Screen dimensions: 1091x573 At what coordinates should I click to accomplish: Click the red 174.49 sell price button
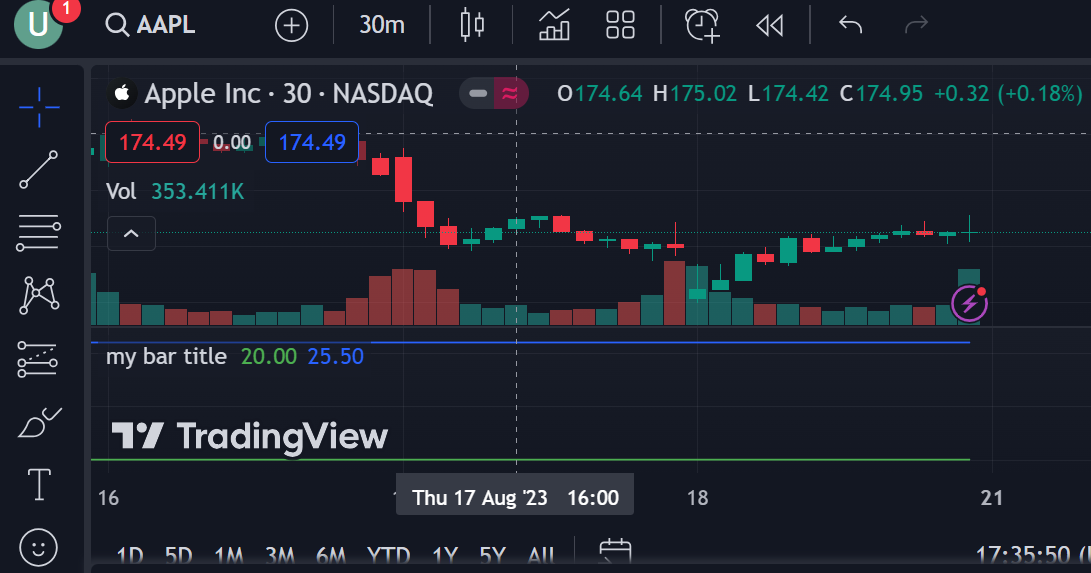tap(152, 142)
